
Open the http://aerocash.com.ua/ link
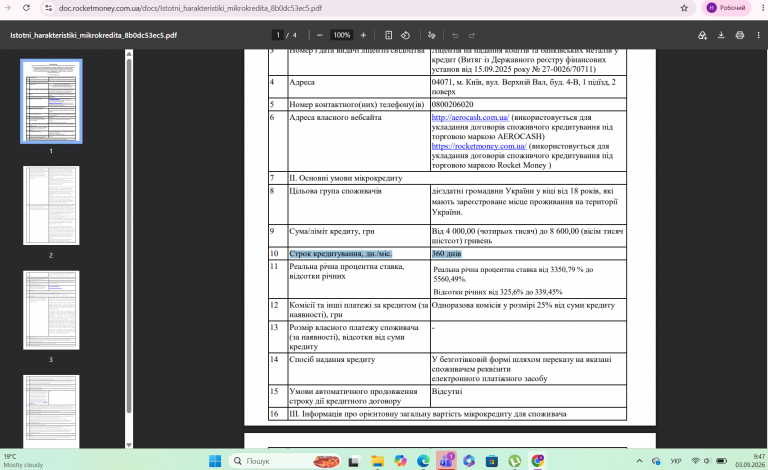[x=470, y=118]
